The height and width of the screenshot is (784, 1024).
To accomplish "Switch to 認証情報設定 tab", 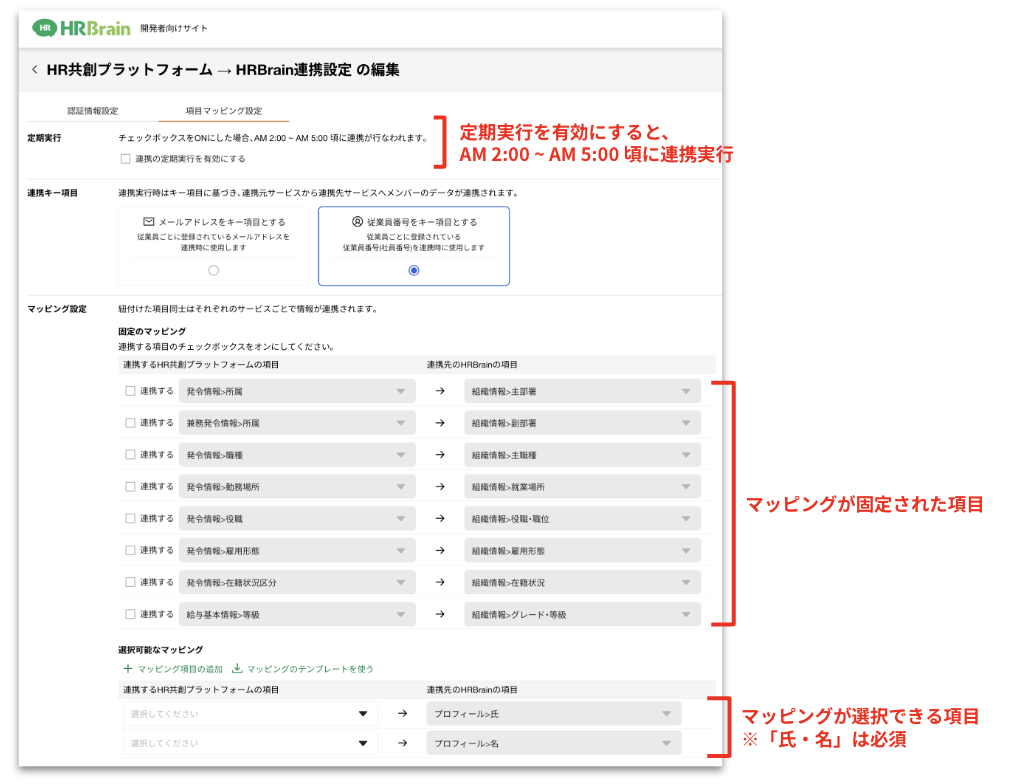I will (x=93, y=111).
